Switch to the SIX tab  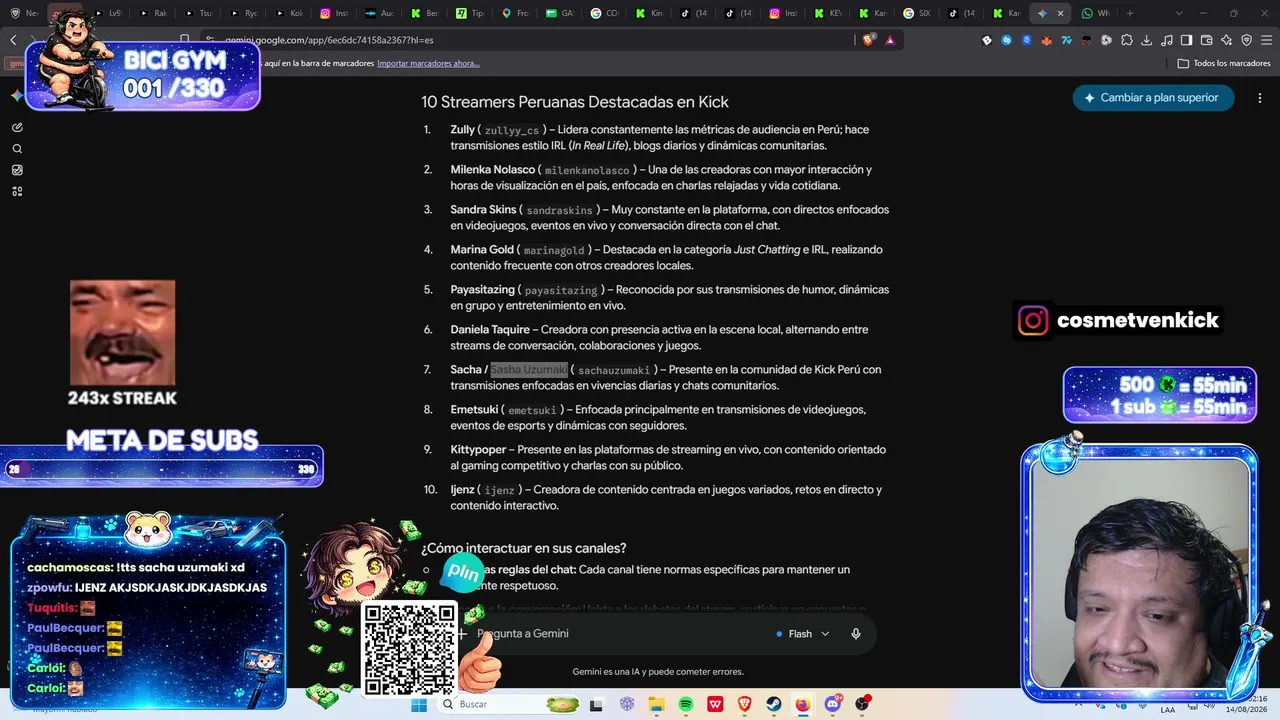[917, 13]
